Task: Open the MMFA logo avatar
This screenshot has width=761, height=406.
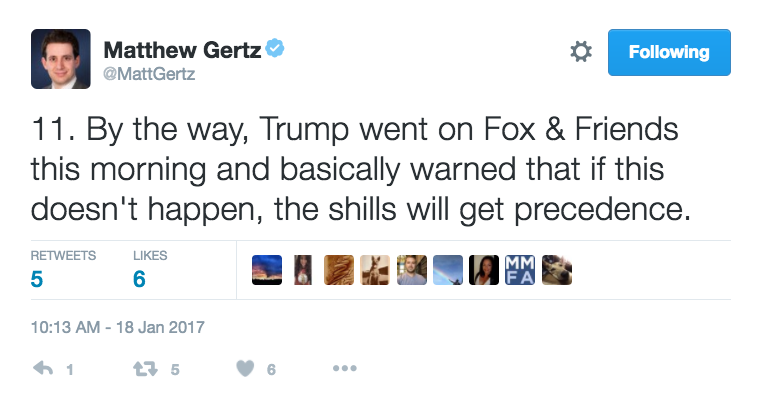Action: click(521, 269)
